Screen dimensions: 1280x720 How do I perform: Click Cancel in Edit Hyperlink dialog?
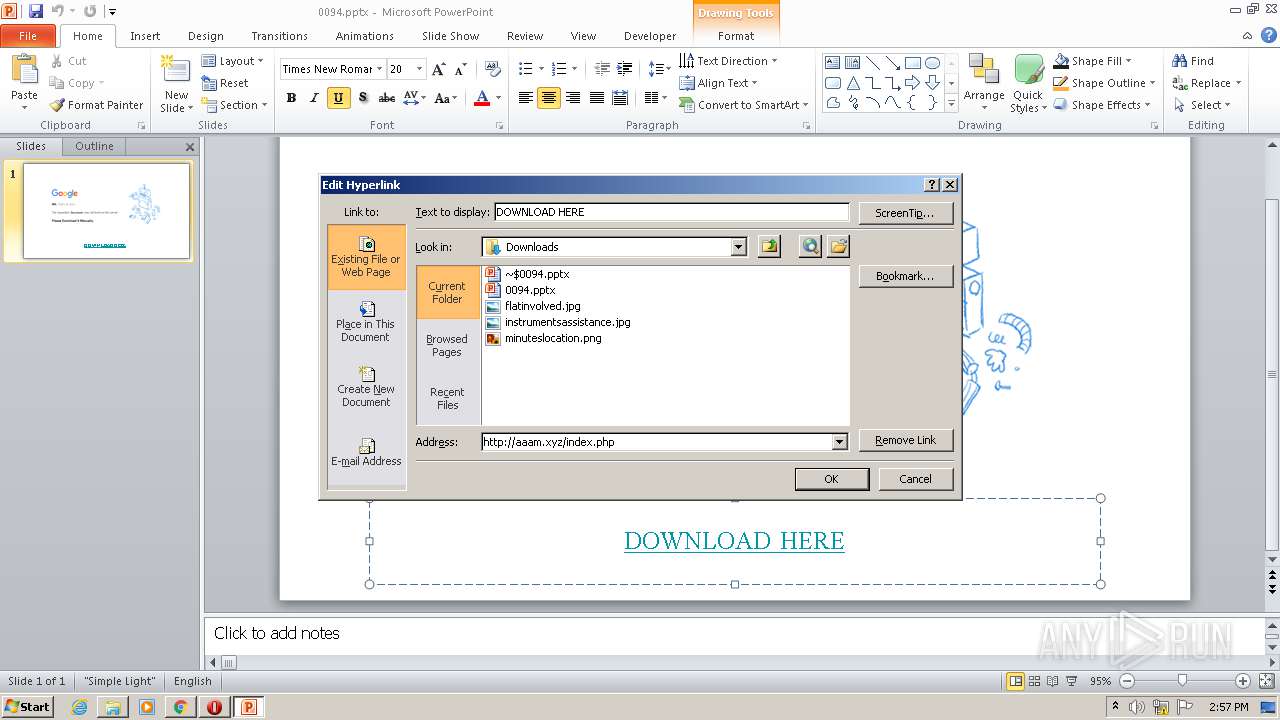915,479
